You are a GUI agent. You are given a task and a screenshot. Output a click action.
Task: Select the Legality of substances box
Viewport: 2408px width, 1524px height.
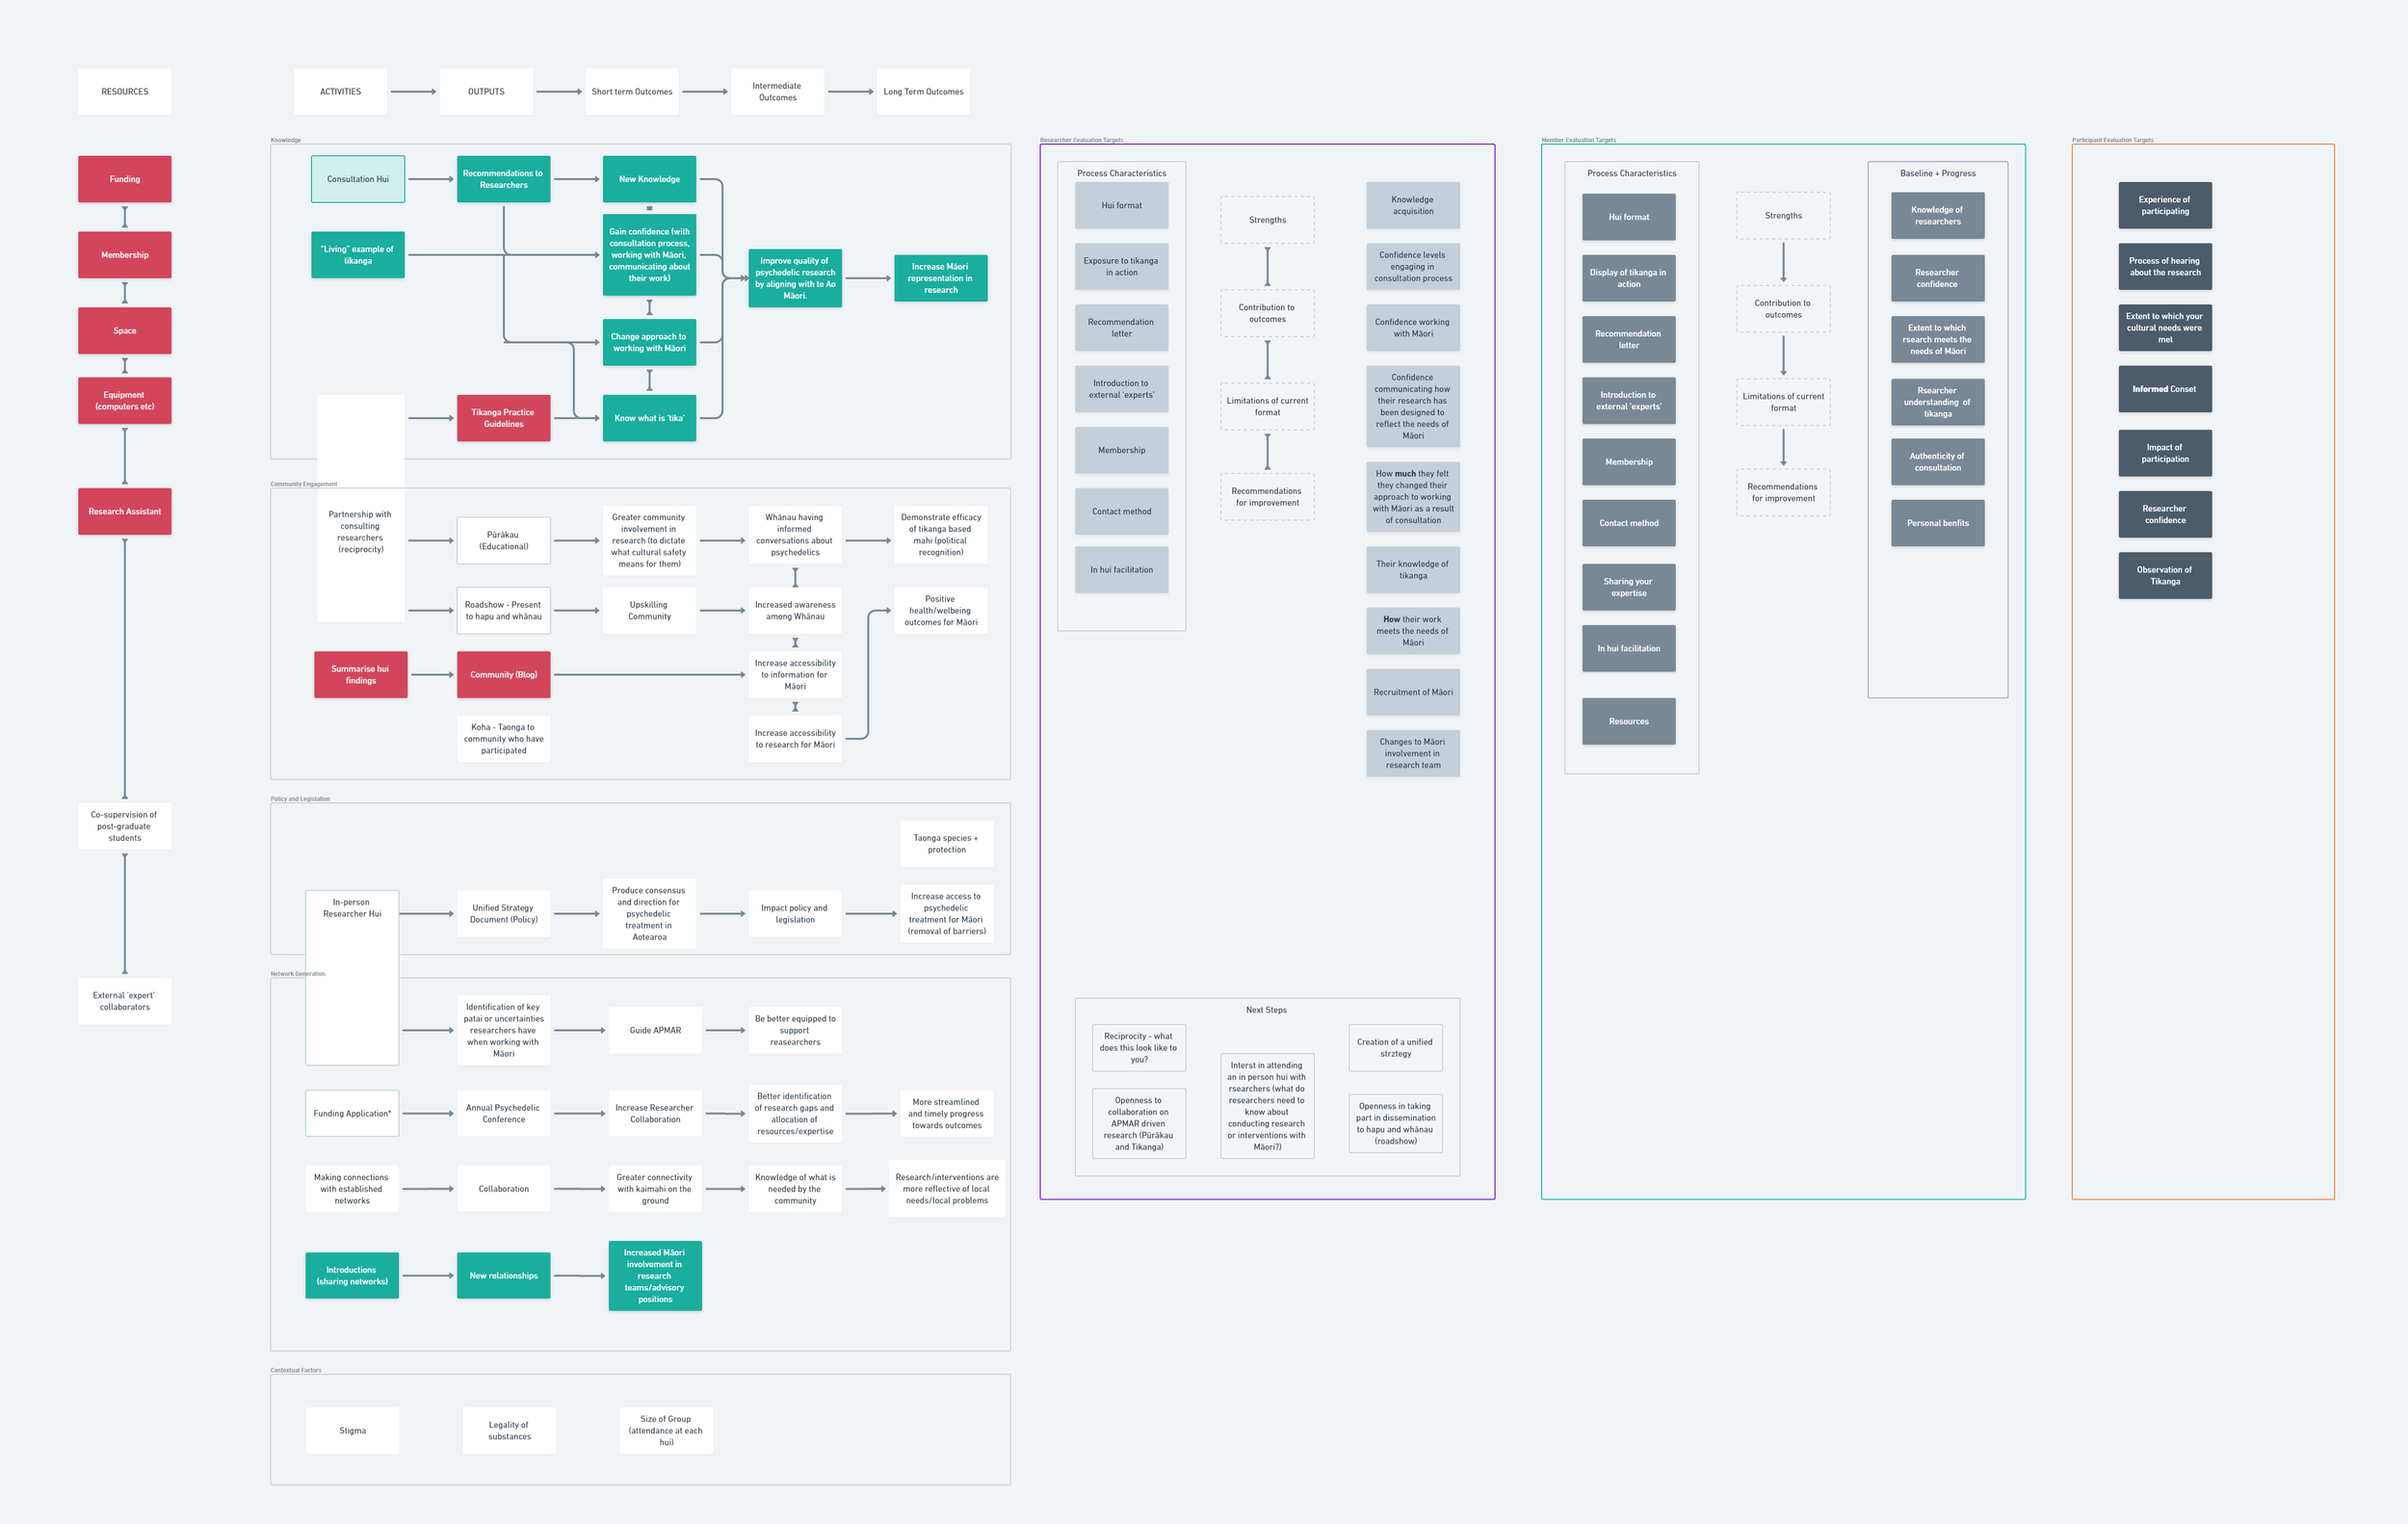[510, 1431]
